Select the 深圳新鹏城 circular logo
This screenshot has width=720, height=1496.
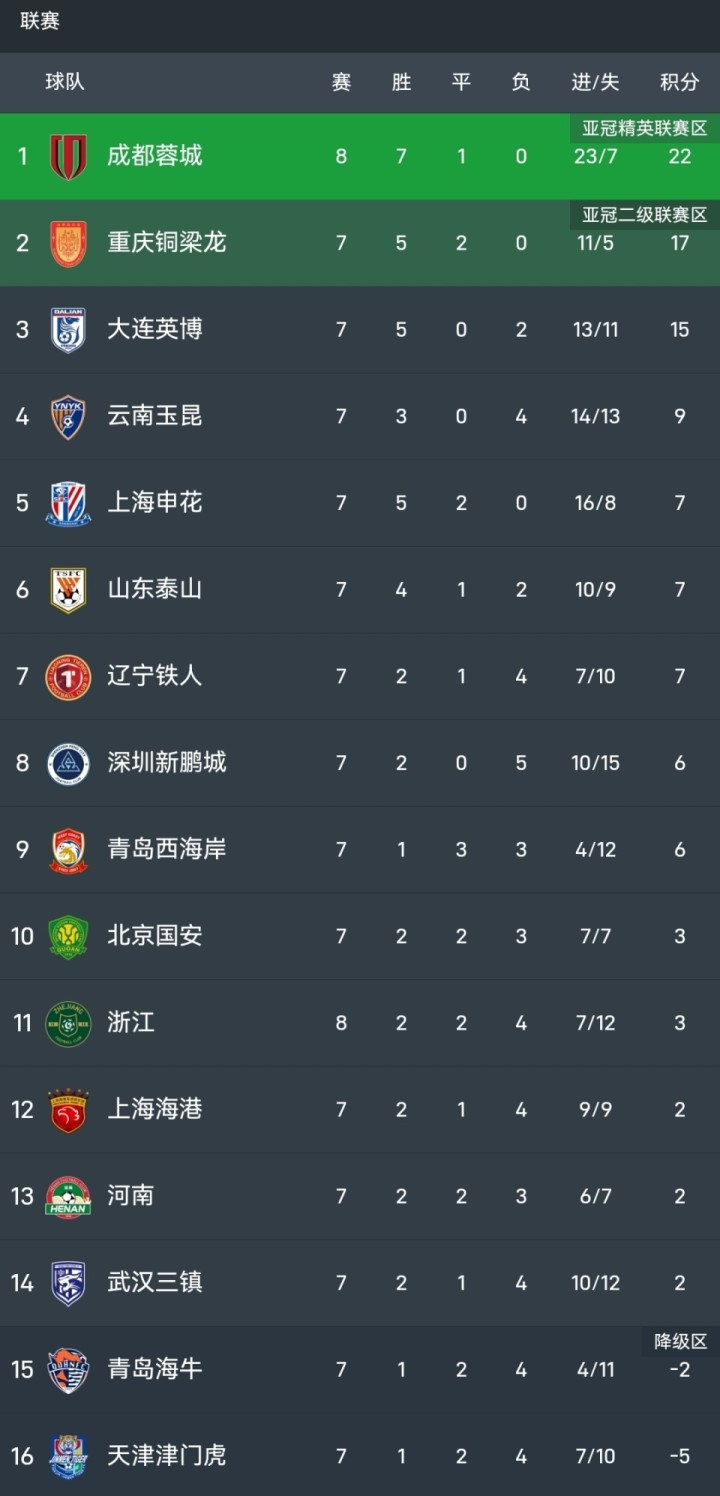pyautogui.click(x=68, y=763)
